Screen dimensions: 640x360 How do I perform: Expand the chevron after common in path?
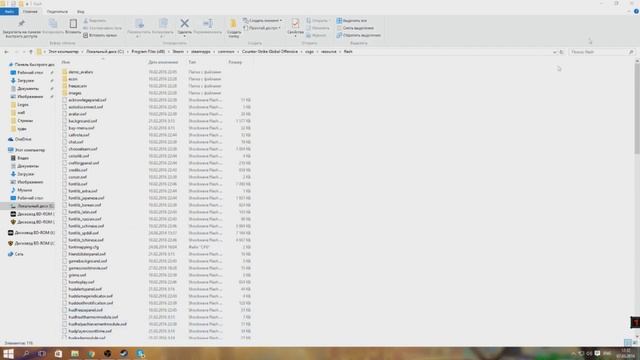coord(238,52)
